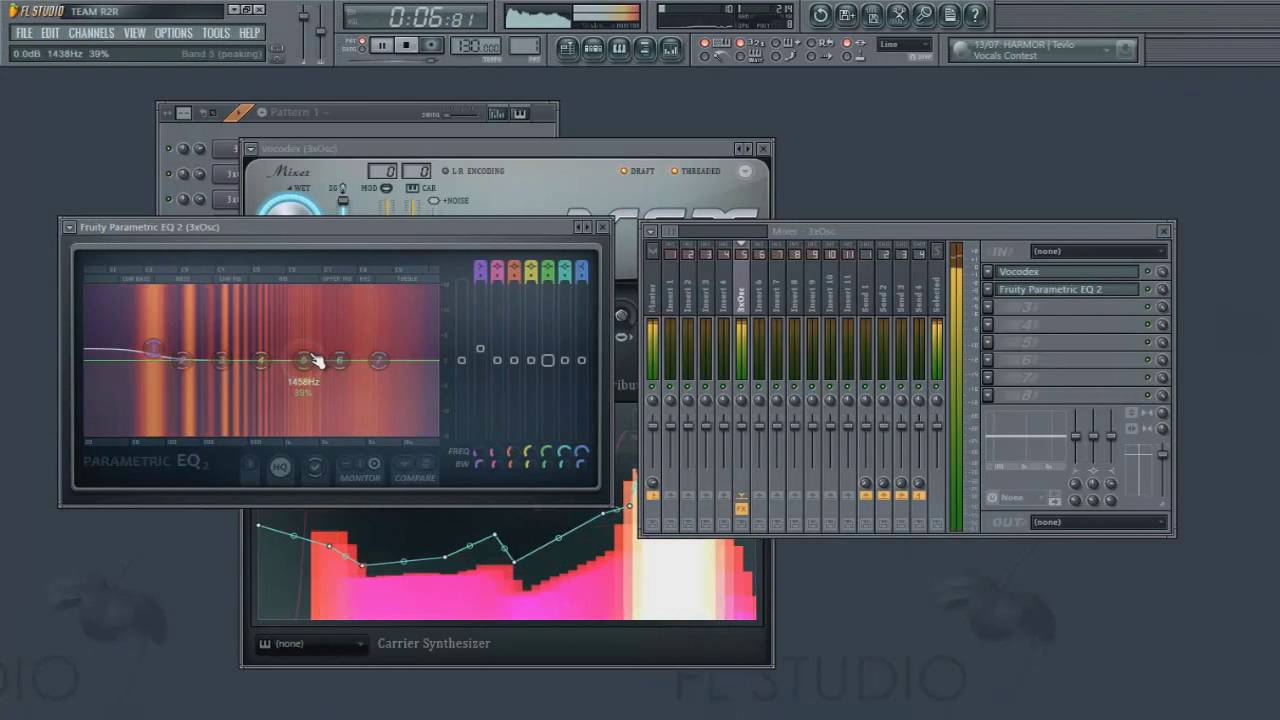The height and width of the screenshot is (720, 1280).
Task: Open the VIEW menu
Action: [135, 33]
